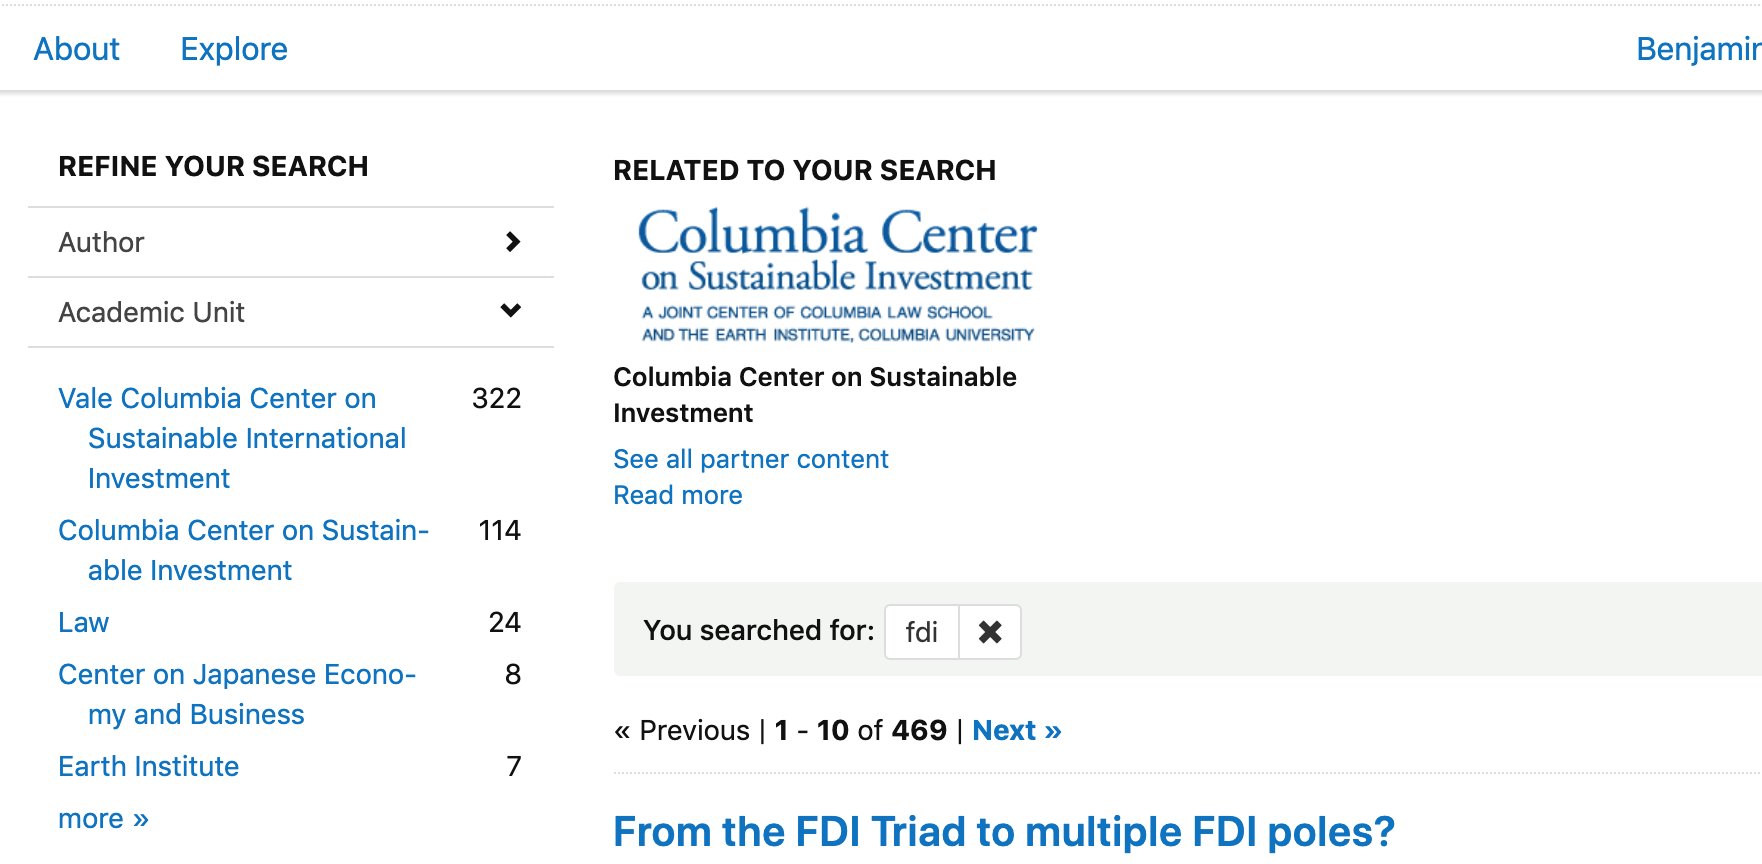Click the Academic Unit facet heading
The width and height of the screenshot is (1762, 864).
tap(152, 313)
